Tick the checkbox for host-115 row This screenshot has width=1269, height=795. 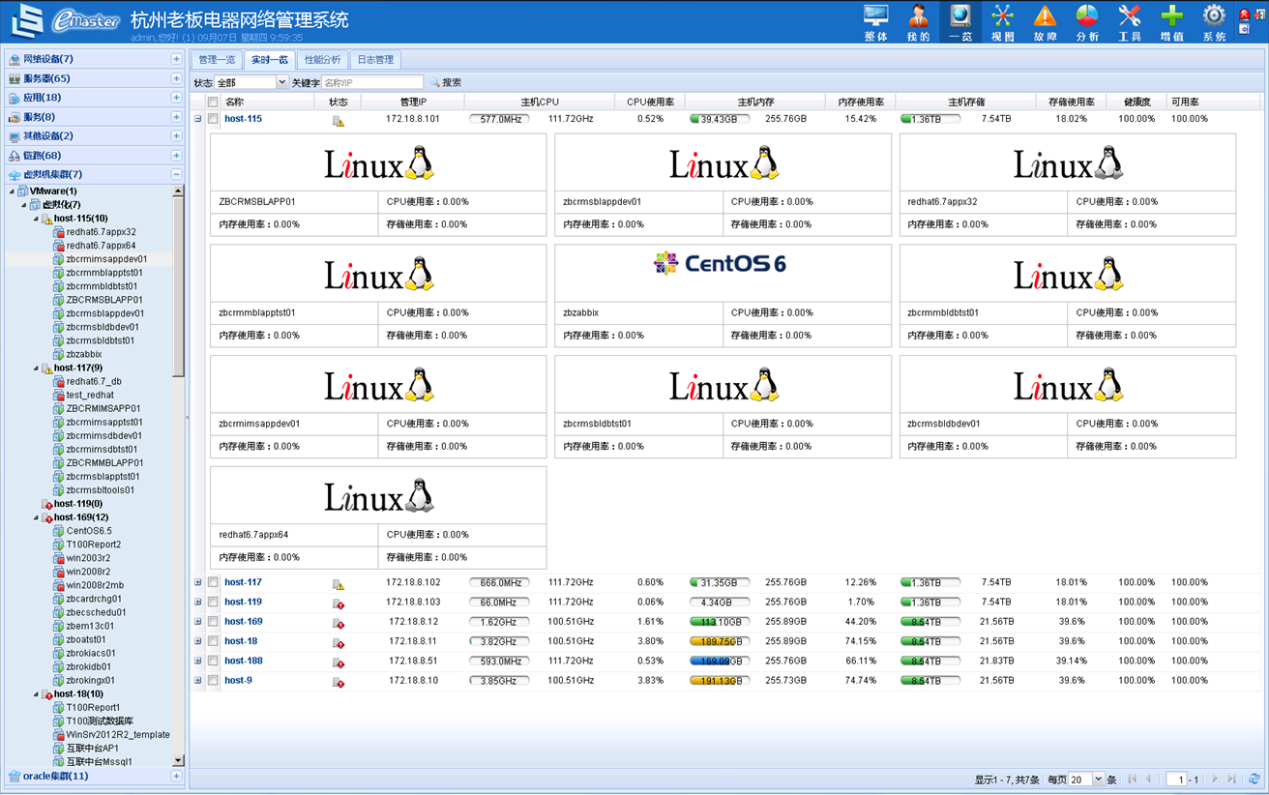pos(213,119)
